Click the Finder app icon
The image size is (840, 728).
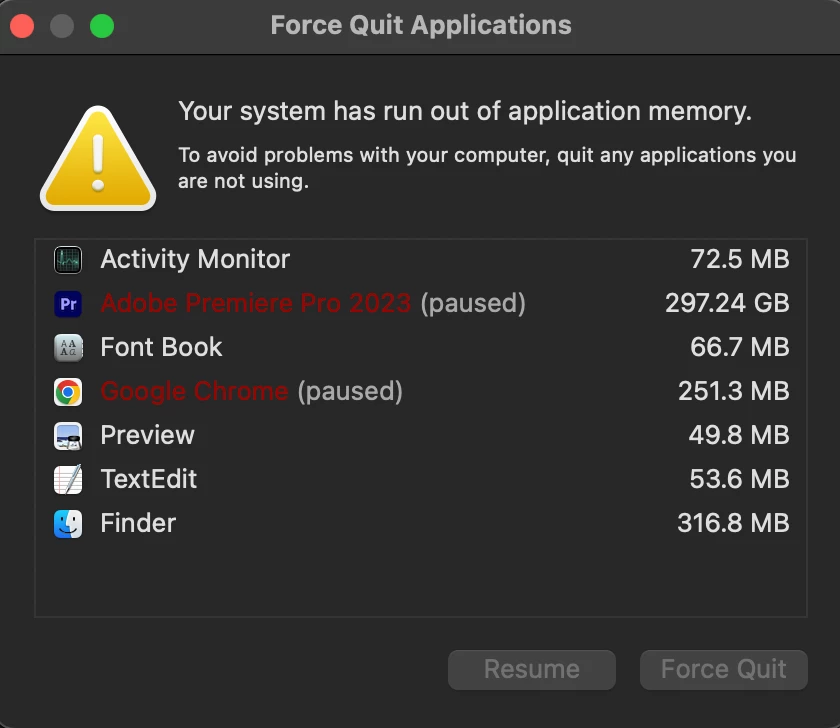point(68,523)
